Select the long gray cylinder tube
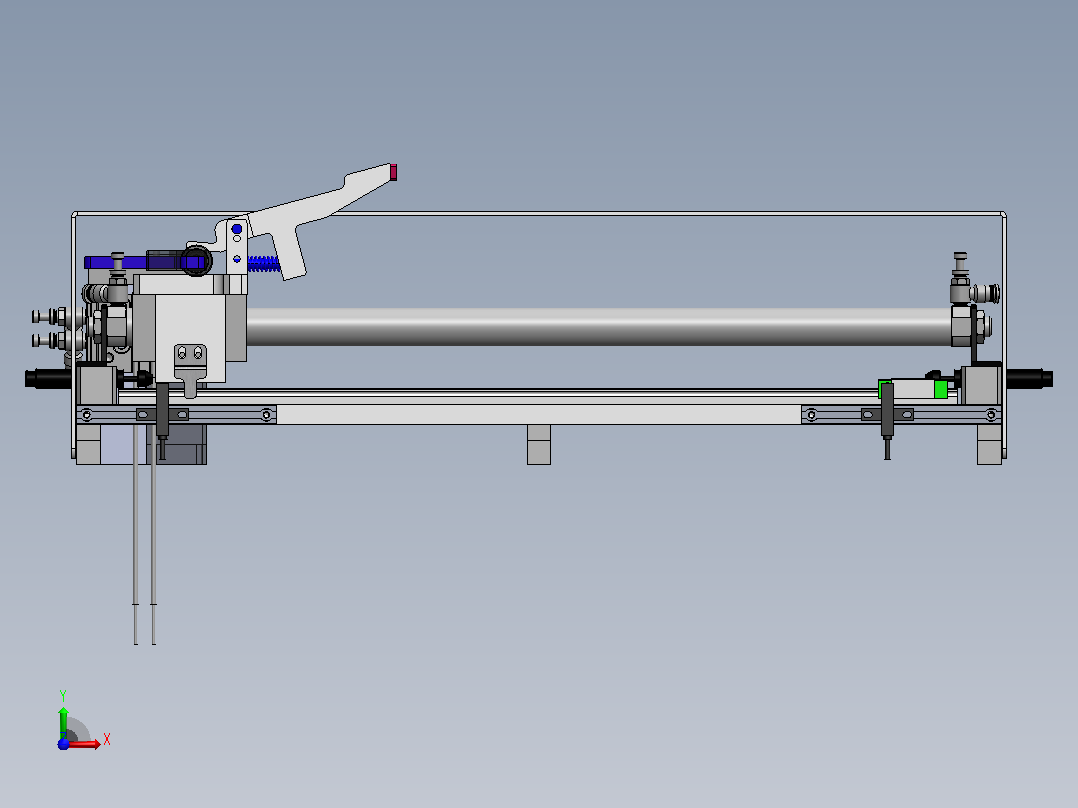Image resolution: width=1078 pixels, height=808 pixels. pos(599,327)
